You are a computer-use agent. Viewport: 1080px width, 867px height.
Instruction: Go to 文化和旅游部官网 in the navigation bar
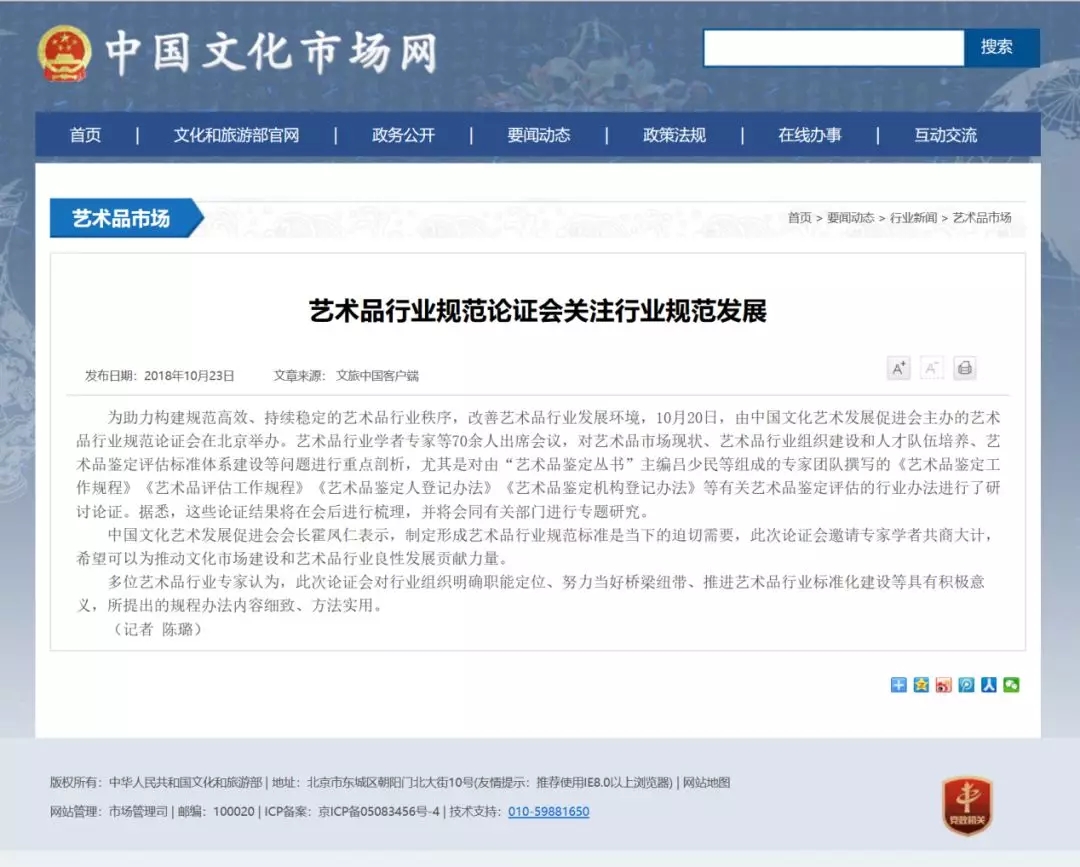pyautogui.click(x=236, y=135)
